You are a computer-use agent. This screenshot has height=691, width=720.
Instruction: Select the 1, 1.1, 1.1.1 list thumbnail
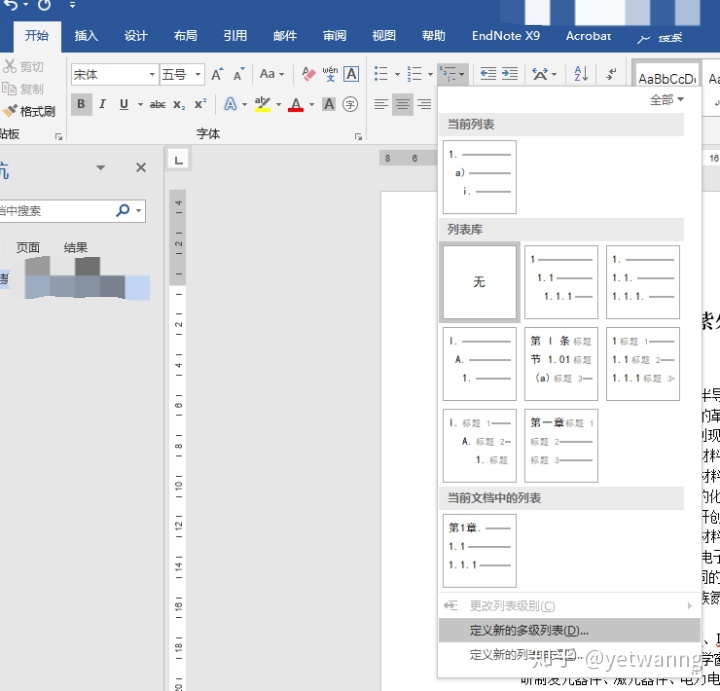561,281
